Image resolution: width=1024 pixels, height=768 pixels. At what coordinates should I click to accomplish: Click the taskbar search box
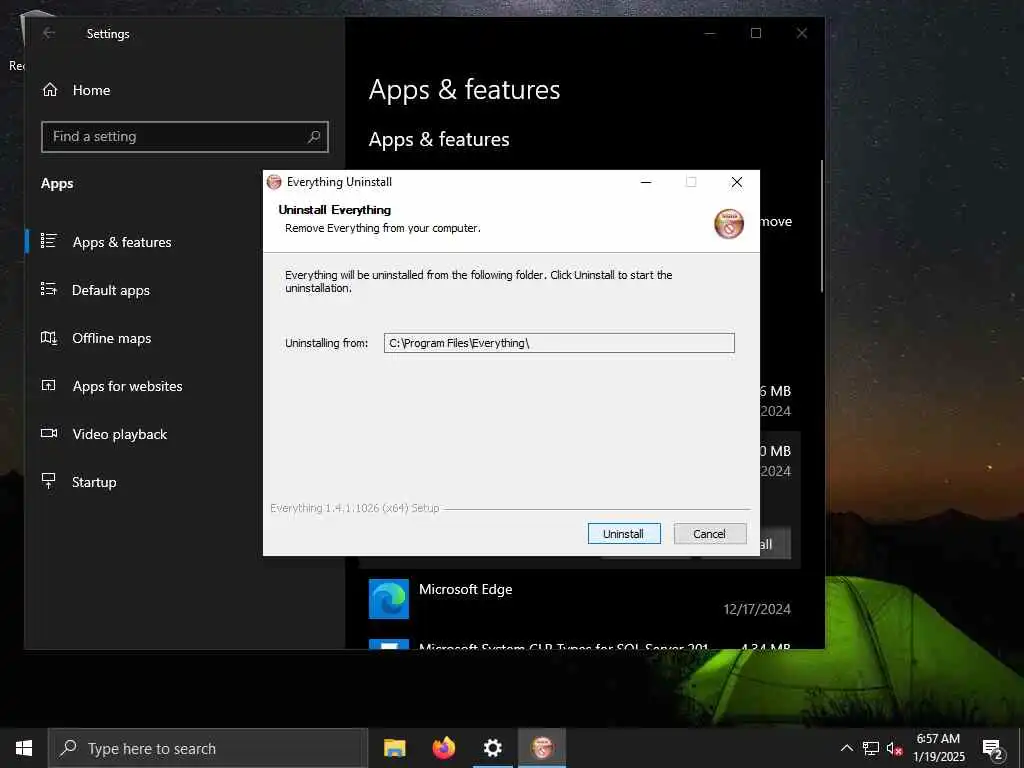pos(208,748)
